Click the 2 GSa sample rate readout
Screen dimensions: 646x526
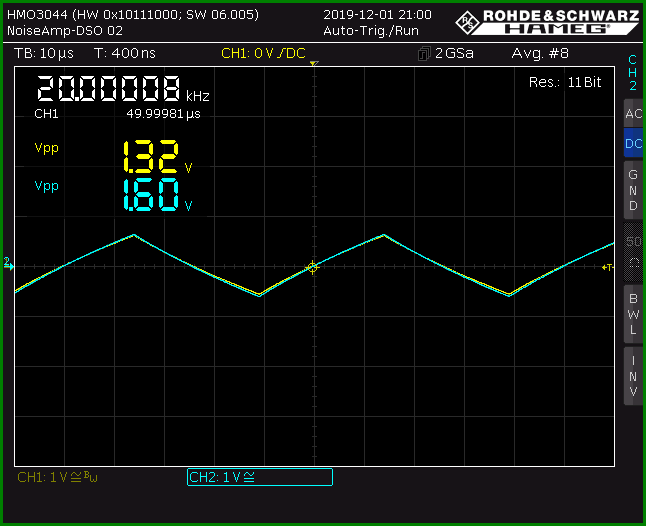(x=454, y=54)
